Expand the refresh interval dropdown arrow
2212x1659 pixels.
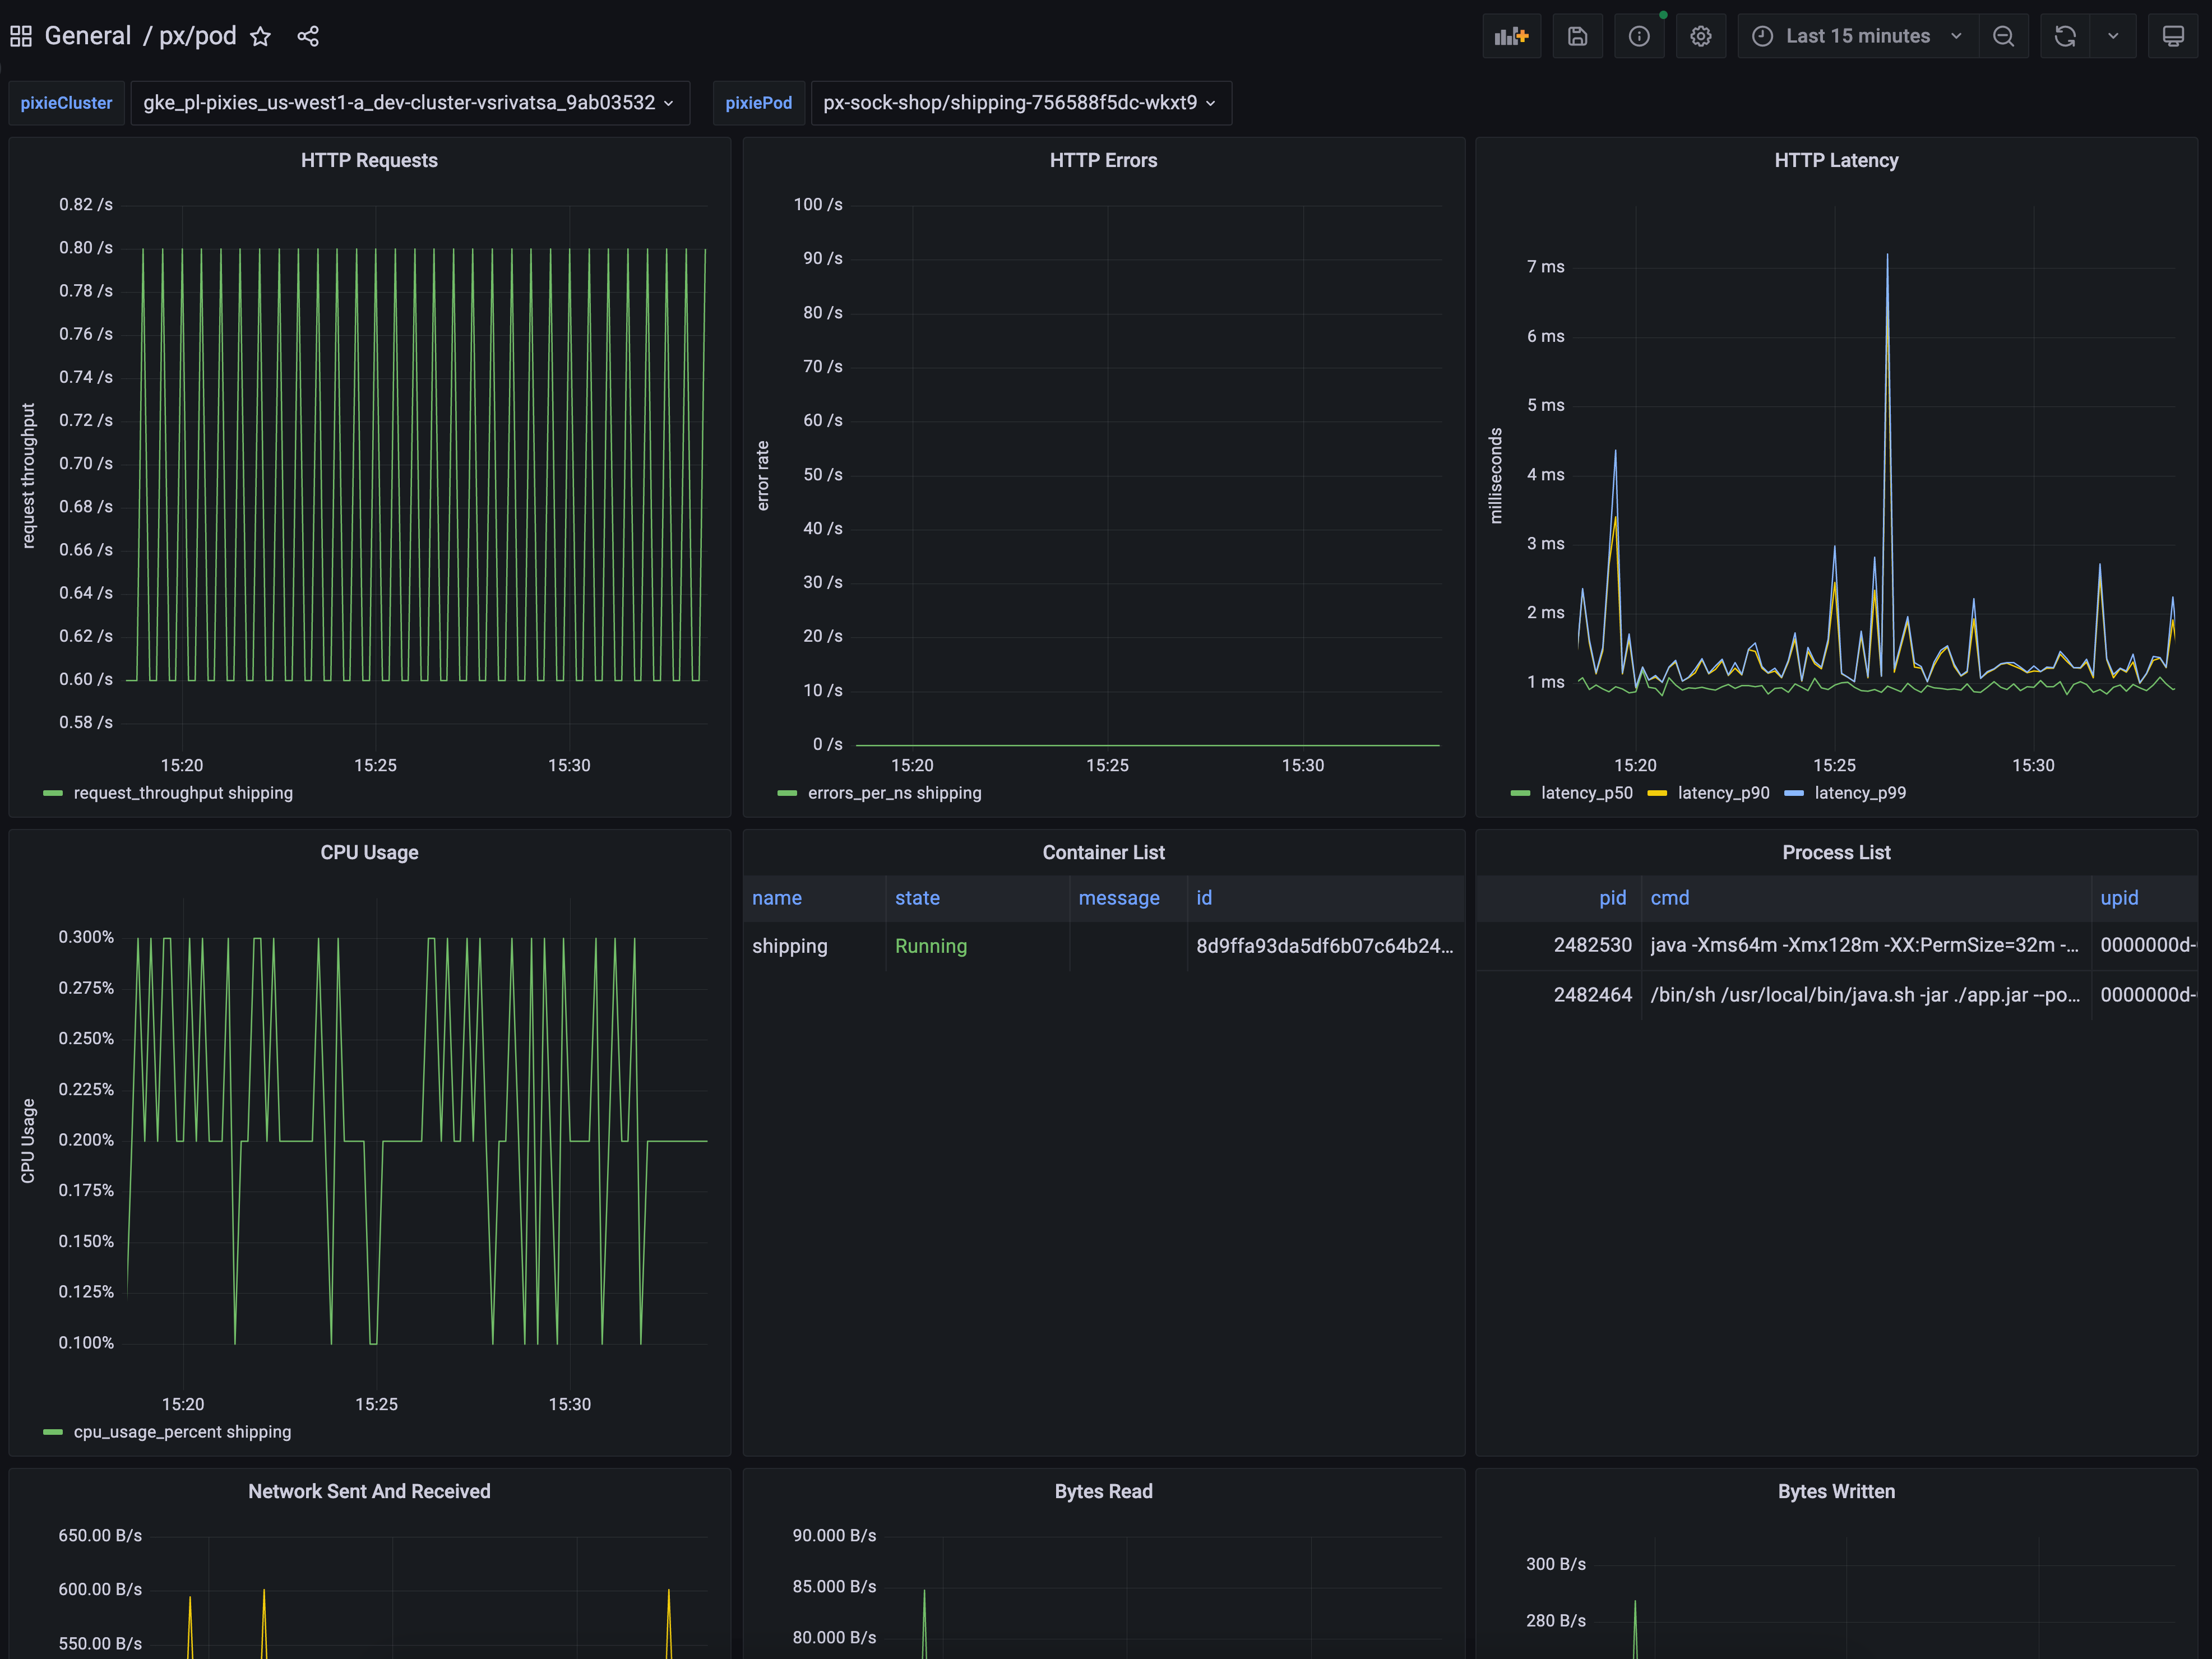(x=2112, y=36)
